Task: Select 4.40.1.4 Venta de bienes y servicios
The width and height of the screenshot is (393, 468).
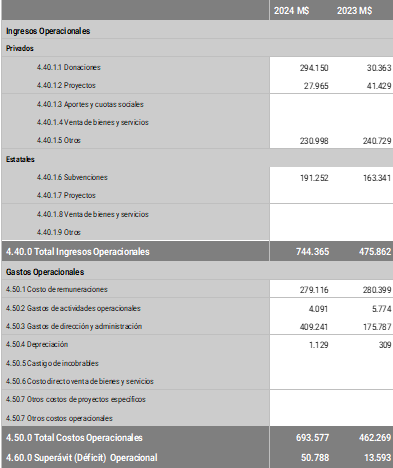Action: 93,122
